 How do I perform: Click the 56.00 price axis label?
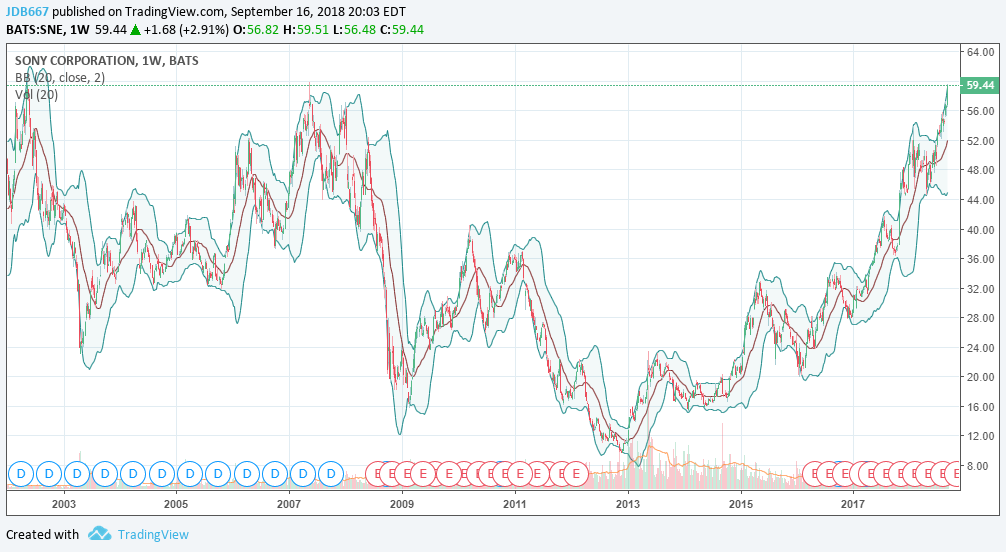980,111
